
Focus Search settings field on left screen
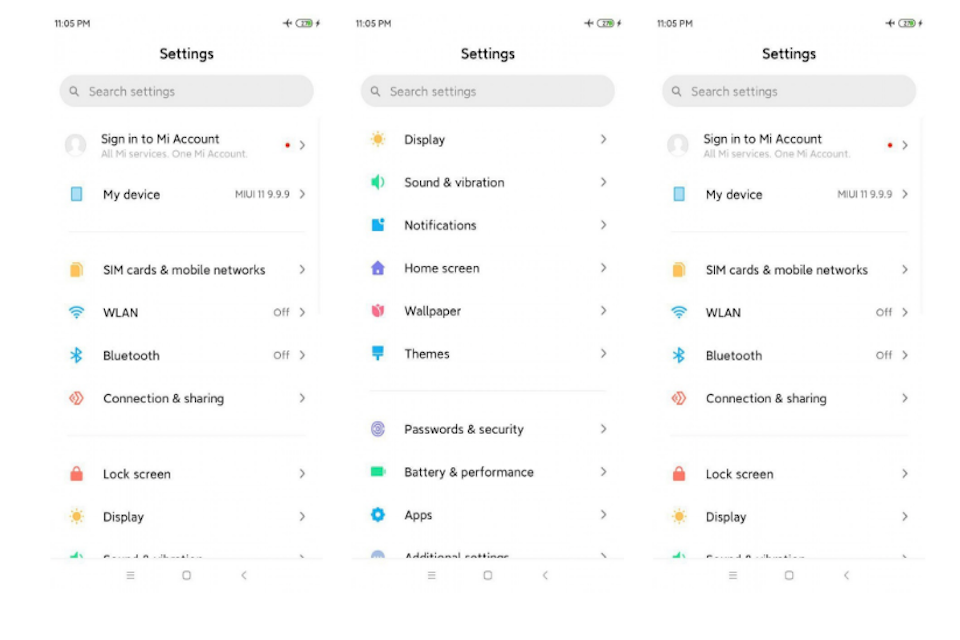187,91
